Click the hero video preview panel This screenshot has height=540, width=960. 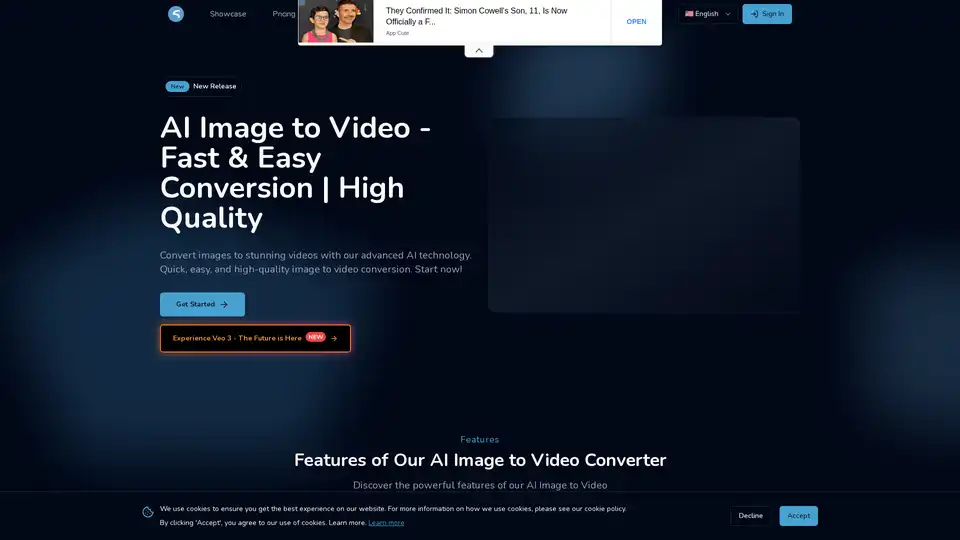click(x=644, y=215)
